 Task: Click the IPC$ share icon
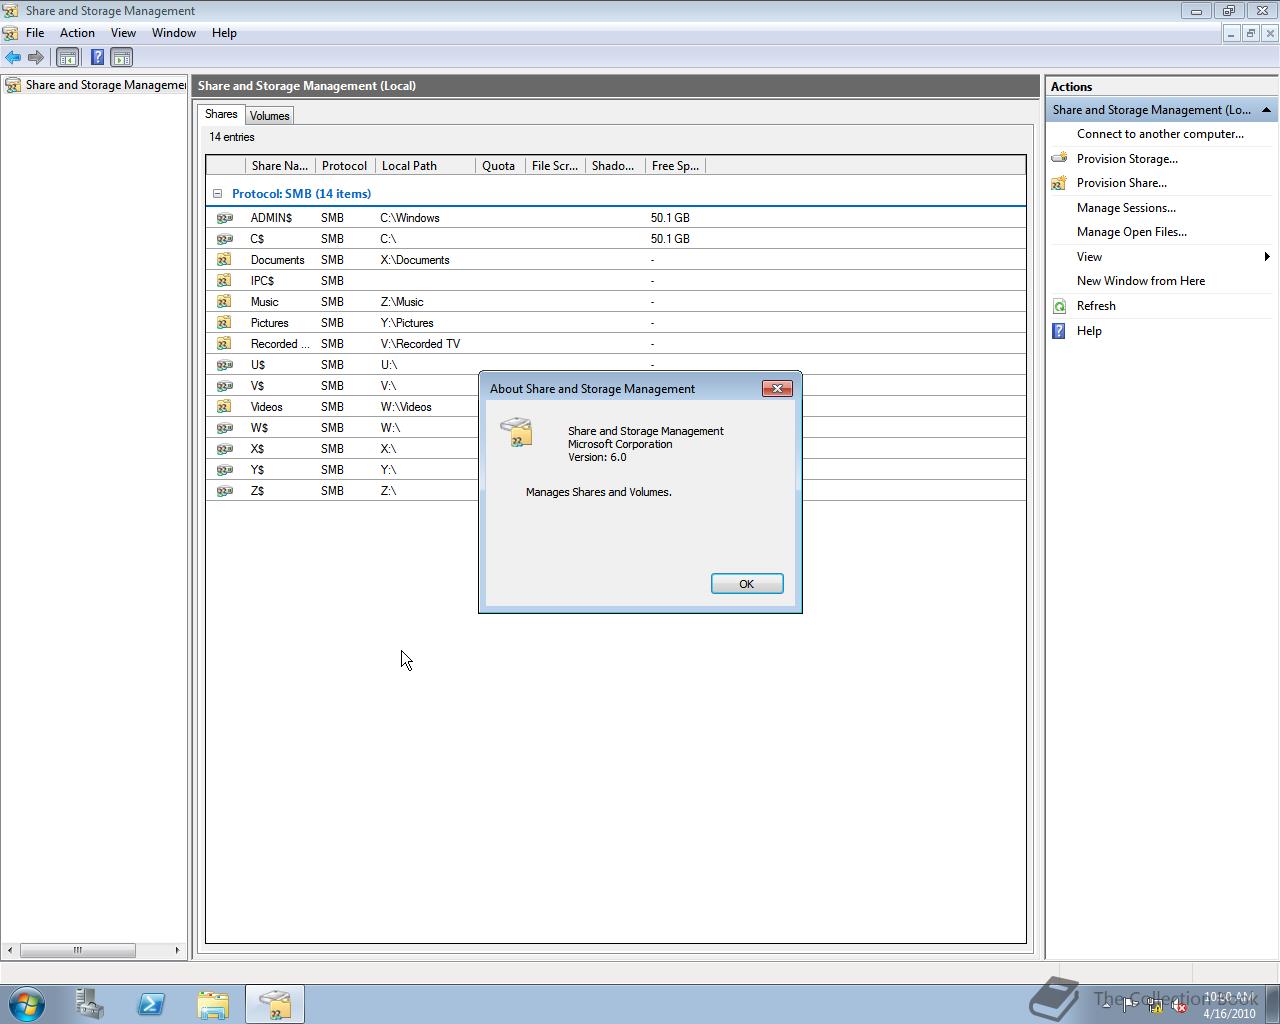(x=225, y=281)
